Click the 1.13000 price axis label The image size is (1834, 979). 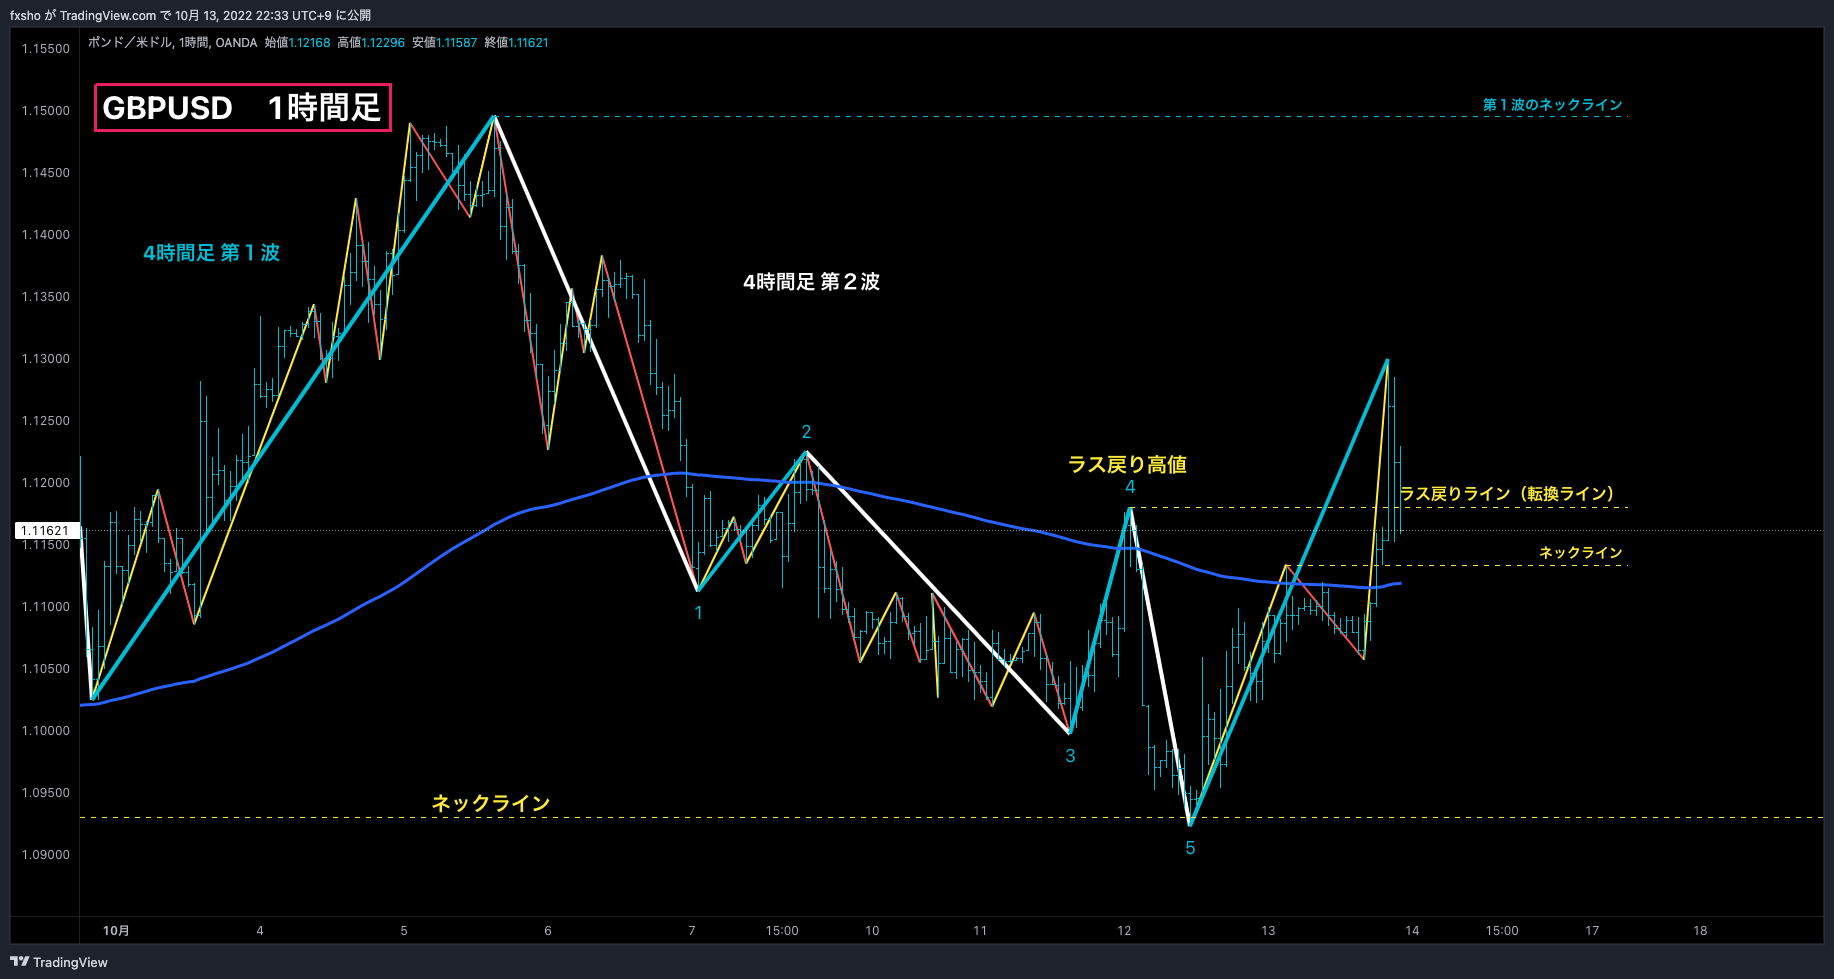(x=46, y=359)
